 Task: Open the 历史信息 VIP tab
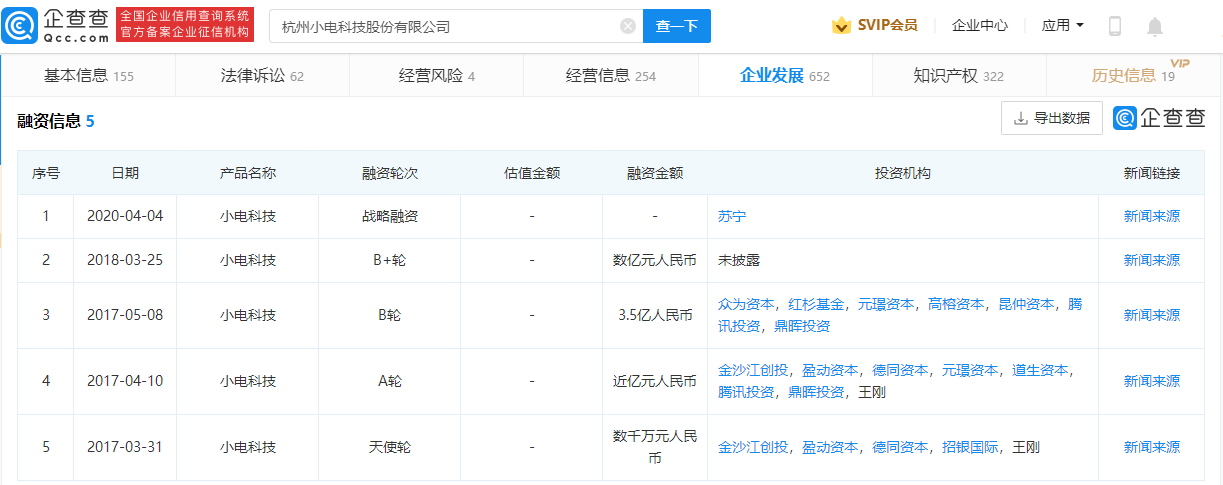click(x=1134, y=76)
